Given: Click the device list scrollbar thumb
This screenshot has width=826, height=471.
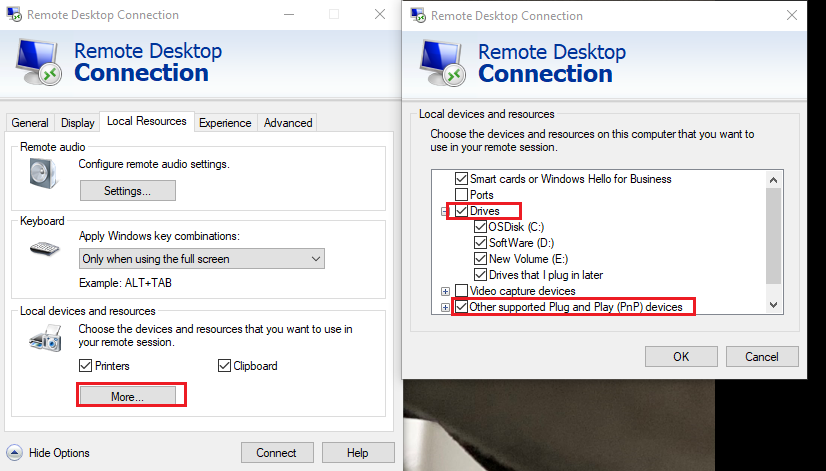Looking at the screenshot, I should click(x=773, y=236).
